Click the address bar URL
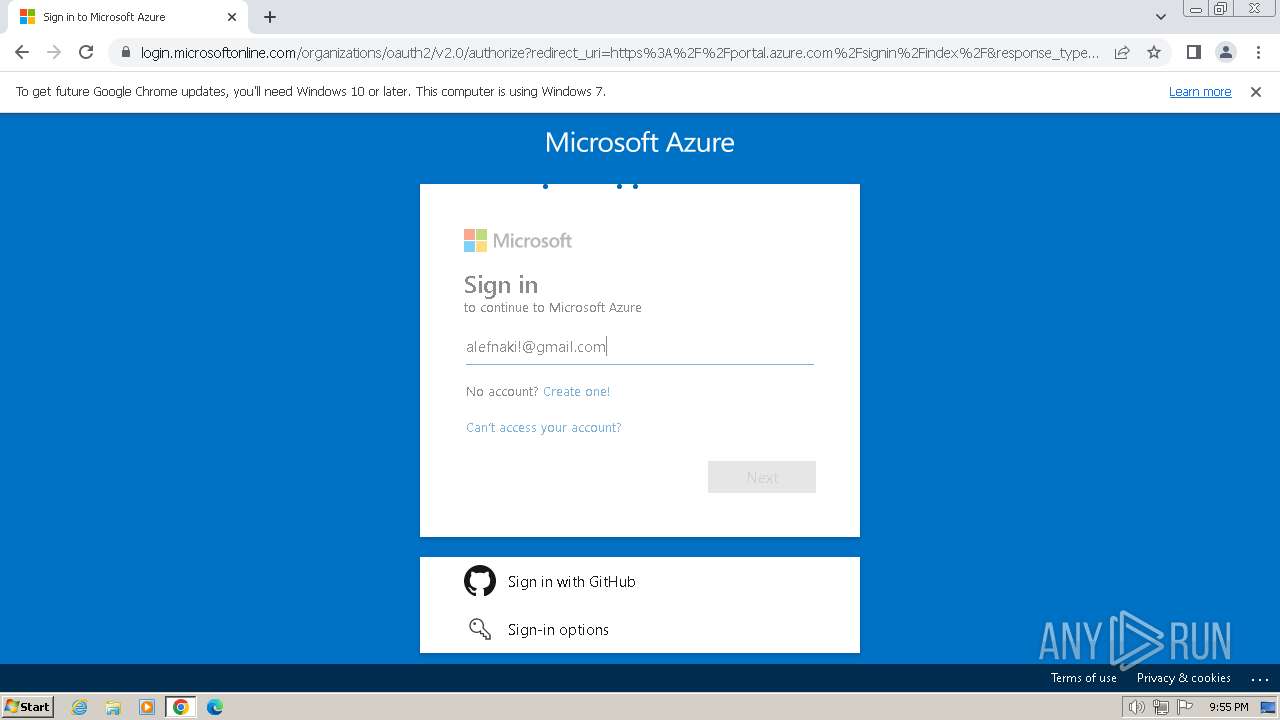Screen dimensions: 1280x720 pyautogui.click(x=620, y=52)
